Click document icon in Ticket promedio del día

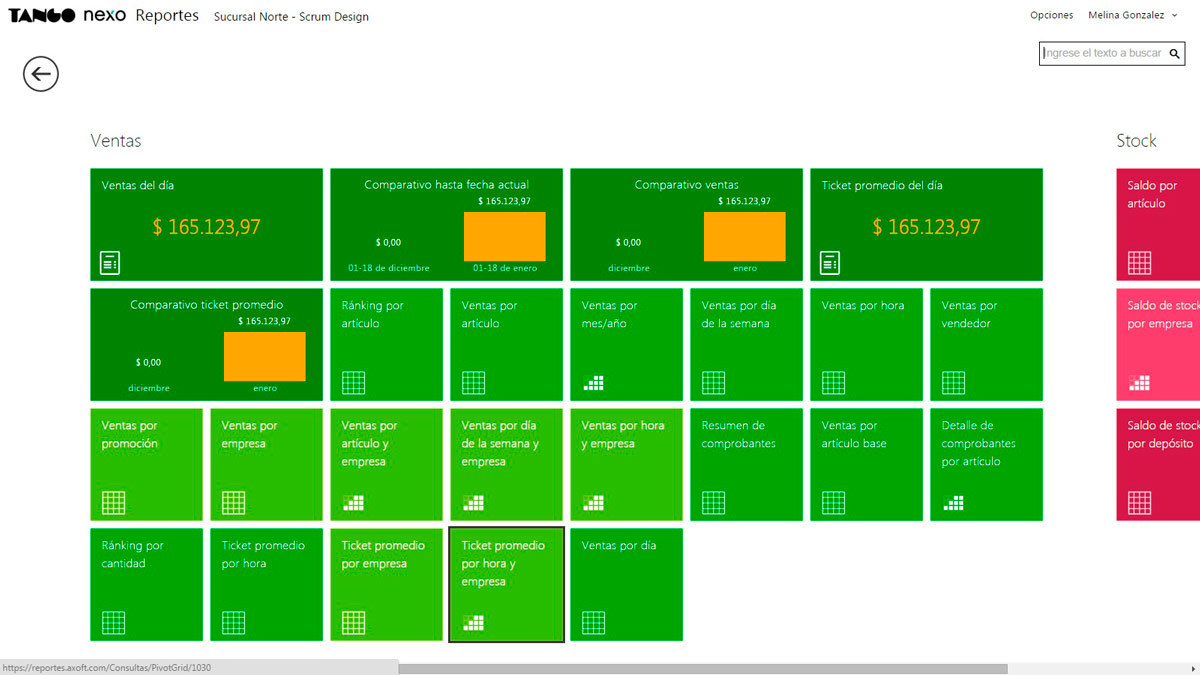point(830,263)
